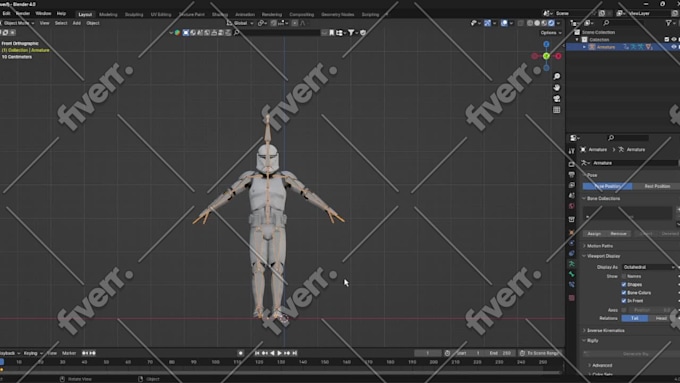Select wireframe viewport shading icon
The width and height of the screenshot is (680, 383).
click(x=530, y=23)
